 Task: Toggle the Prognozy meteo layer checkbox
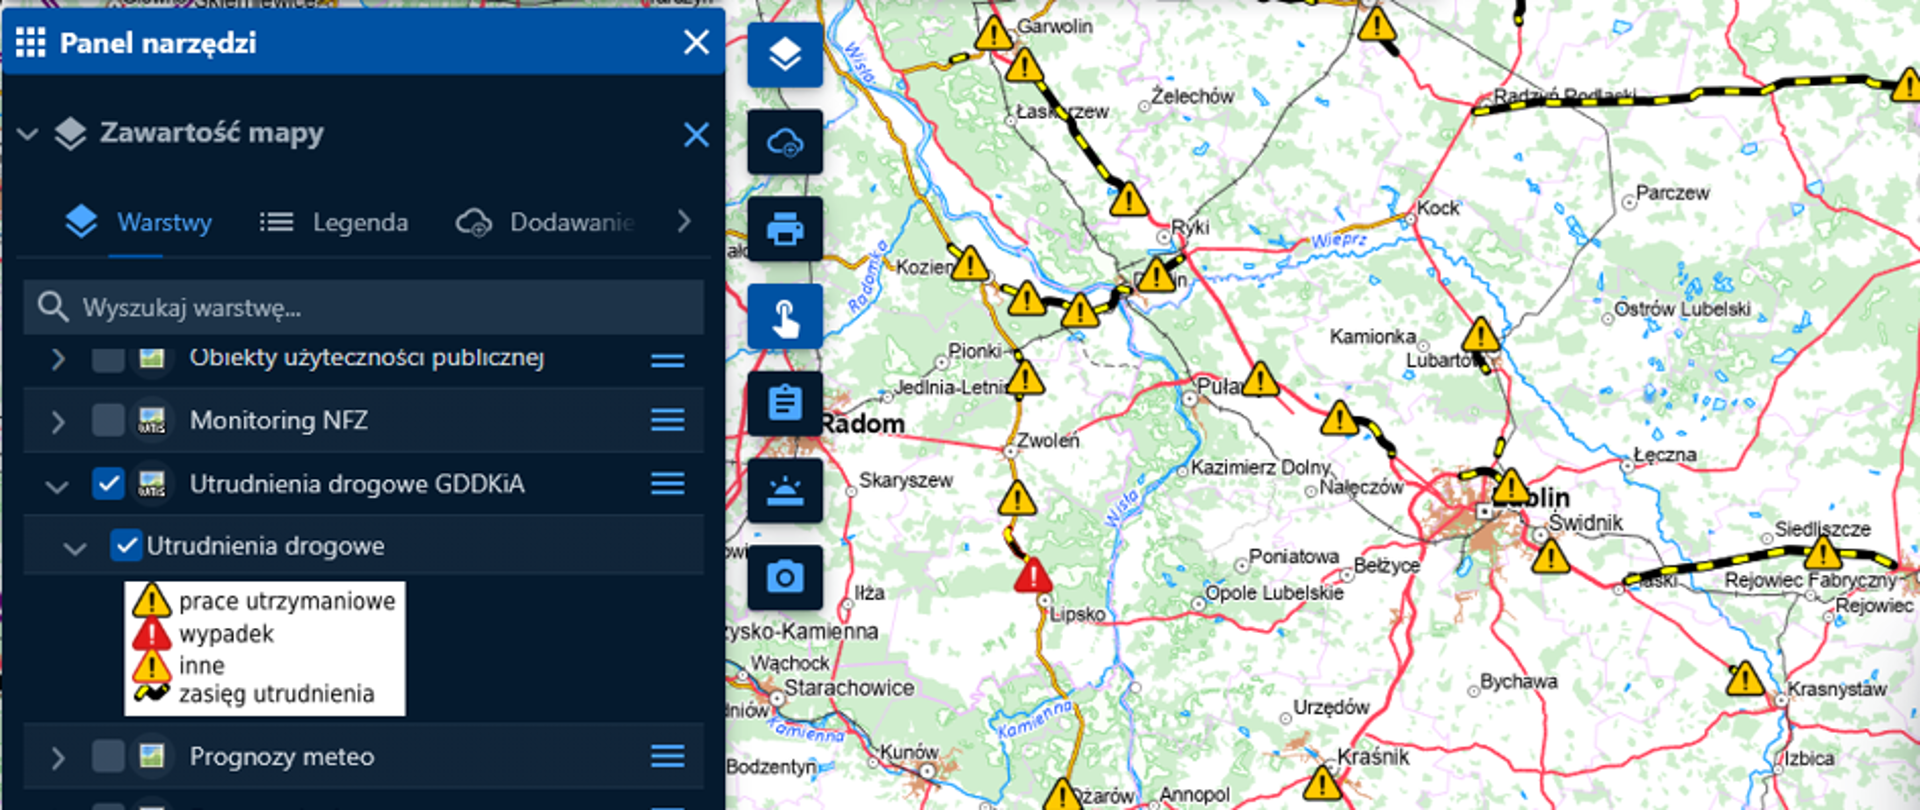108,756
